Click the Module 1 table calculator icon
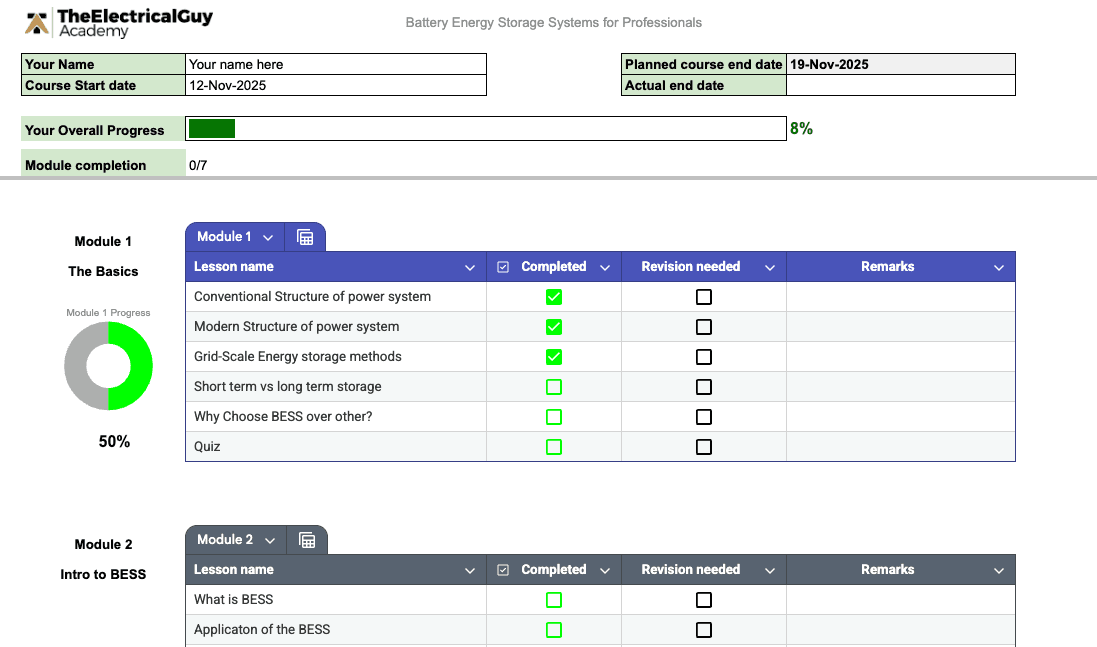This screenshot has height=647, width=1097. coord(306,238)
